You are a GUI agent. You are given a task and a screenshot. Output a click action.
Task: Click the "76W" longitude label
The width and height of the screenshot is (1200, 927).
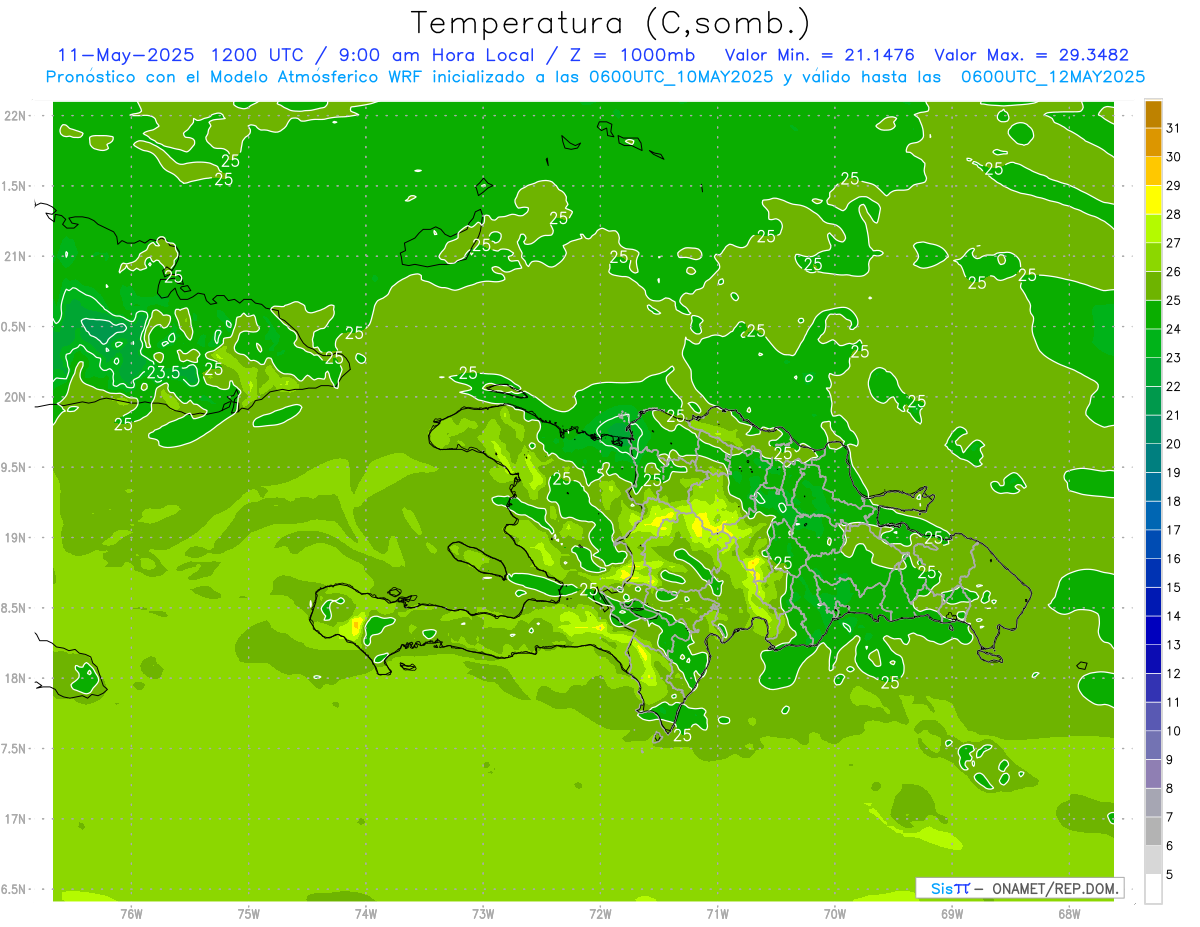131,912
